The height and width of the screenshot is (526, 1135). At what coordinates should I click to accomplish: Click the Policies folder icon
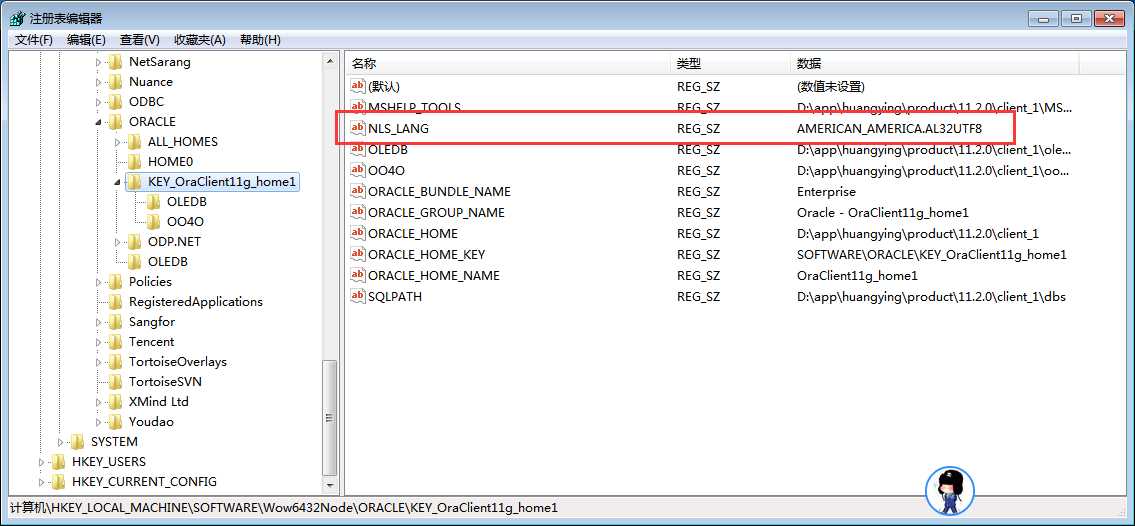click(x=115, y=281)
